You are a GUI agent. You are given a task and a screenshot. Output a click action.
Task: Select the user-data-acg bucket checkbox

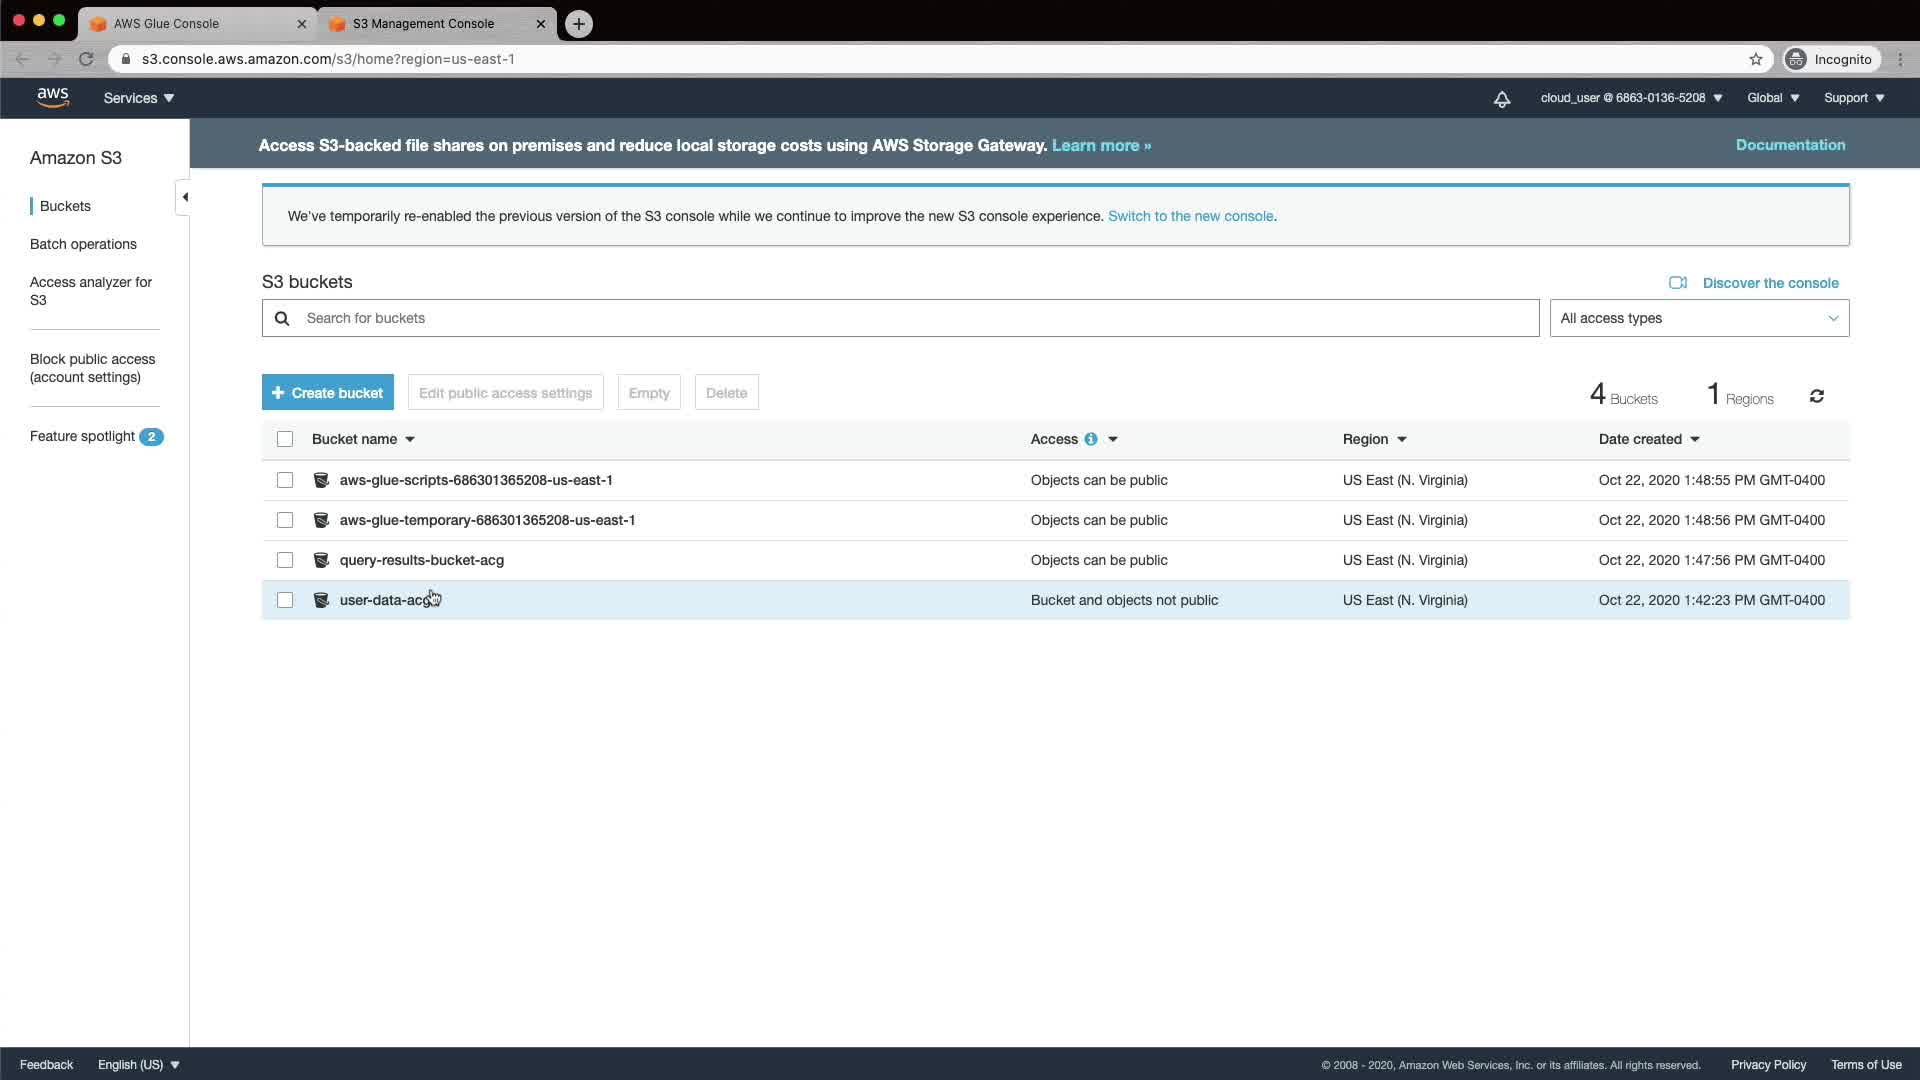(x=285, y=600)
